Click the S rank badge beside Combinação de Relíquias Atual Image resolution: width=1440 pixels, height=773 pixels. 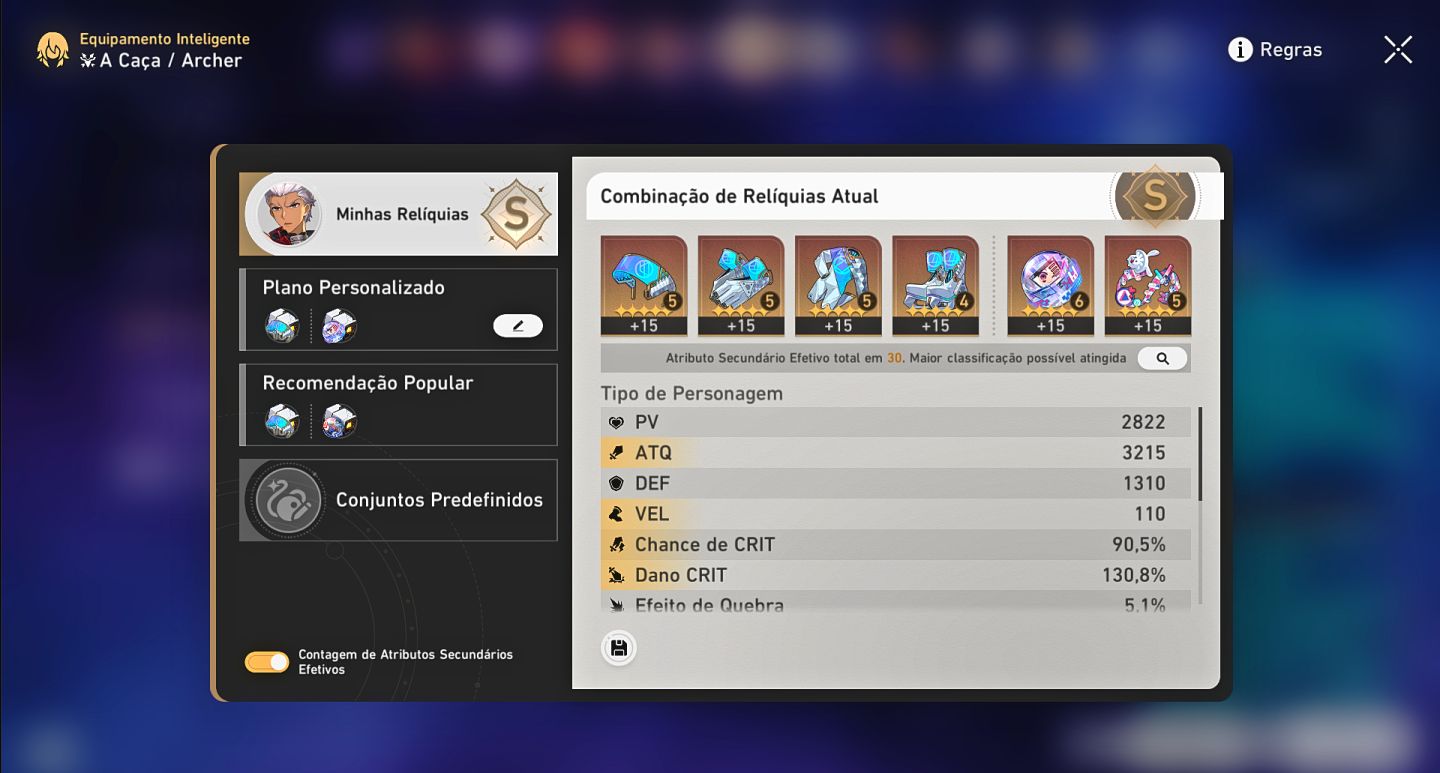click(x=1155, y=195)
